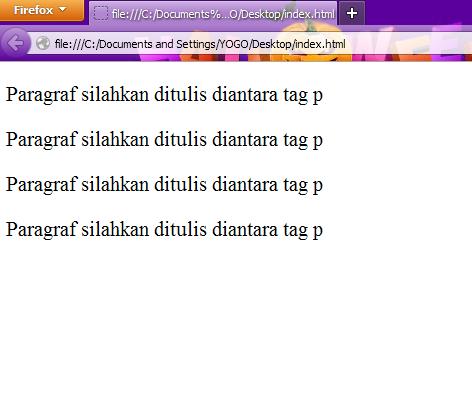Click the first 'Paragraf silahkan ditulis' paragraph
Image resolution: width=472 pixels, height=399 pixels.
164,94
